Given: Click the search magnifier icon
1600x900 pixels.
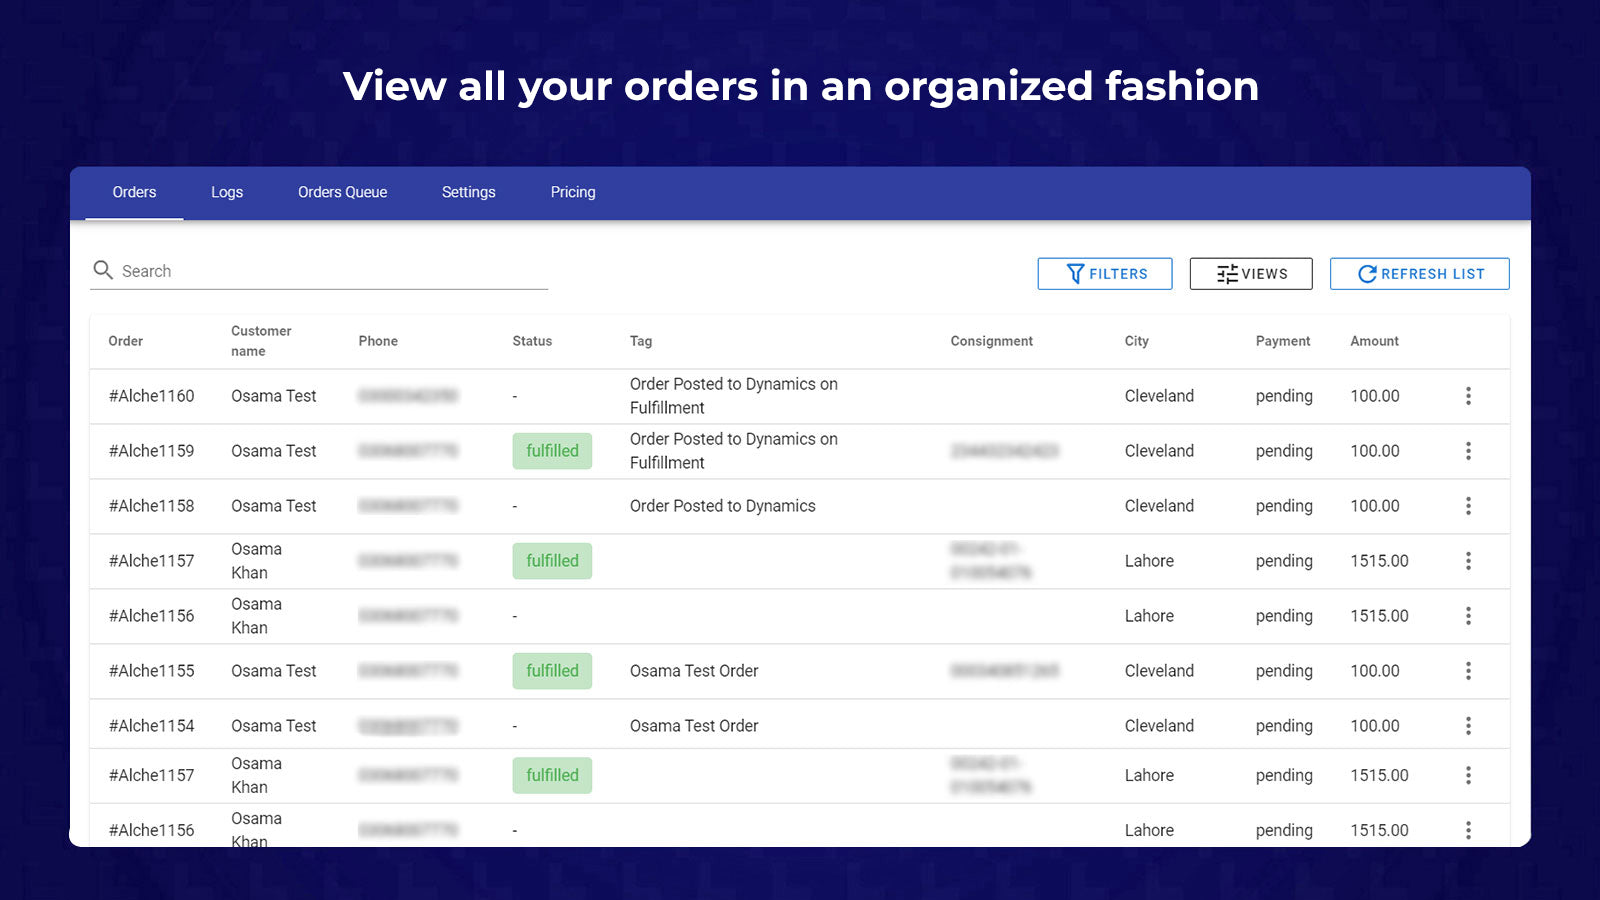Looking at the screenshot, I should tap(103, 270).
